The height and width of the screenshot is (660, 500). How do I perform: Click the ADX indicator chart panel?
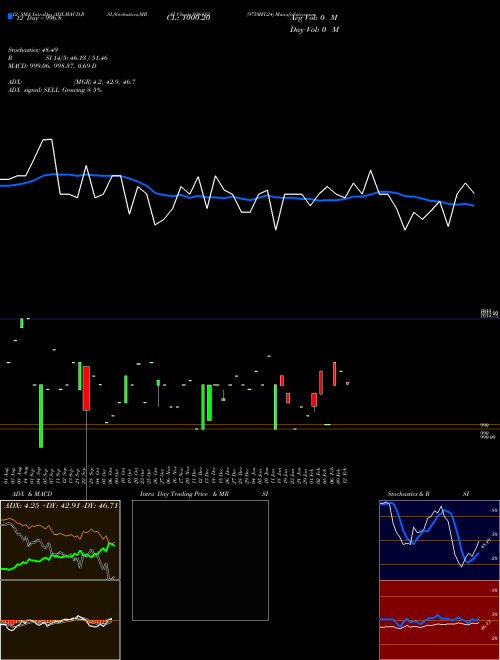60,540
